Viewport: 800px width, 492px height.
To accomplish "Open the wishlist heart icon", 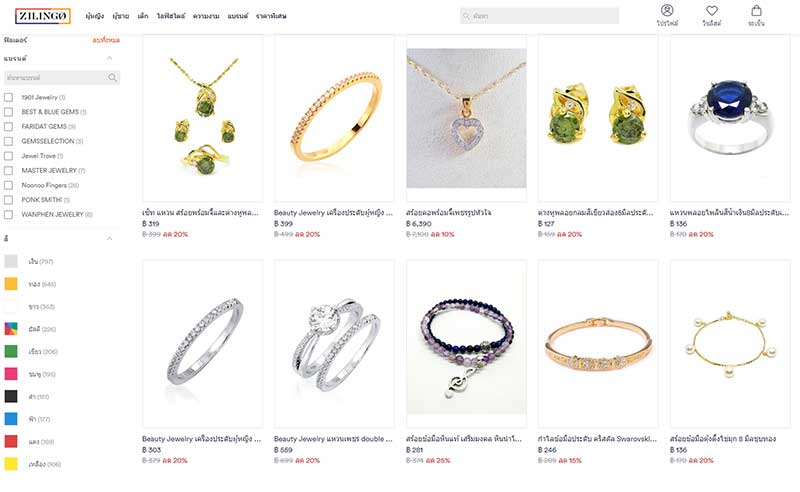I will point(712,10).
